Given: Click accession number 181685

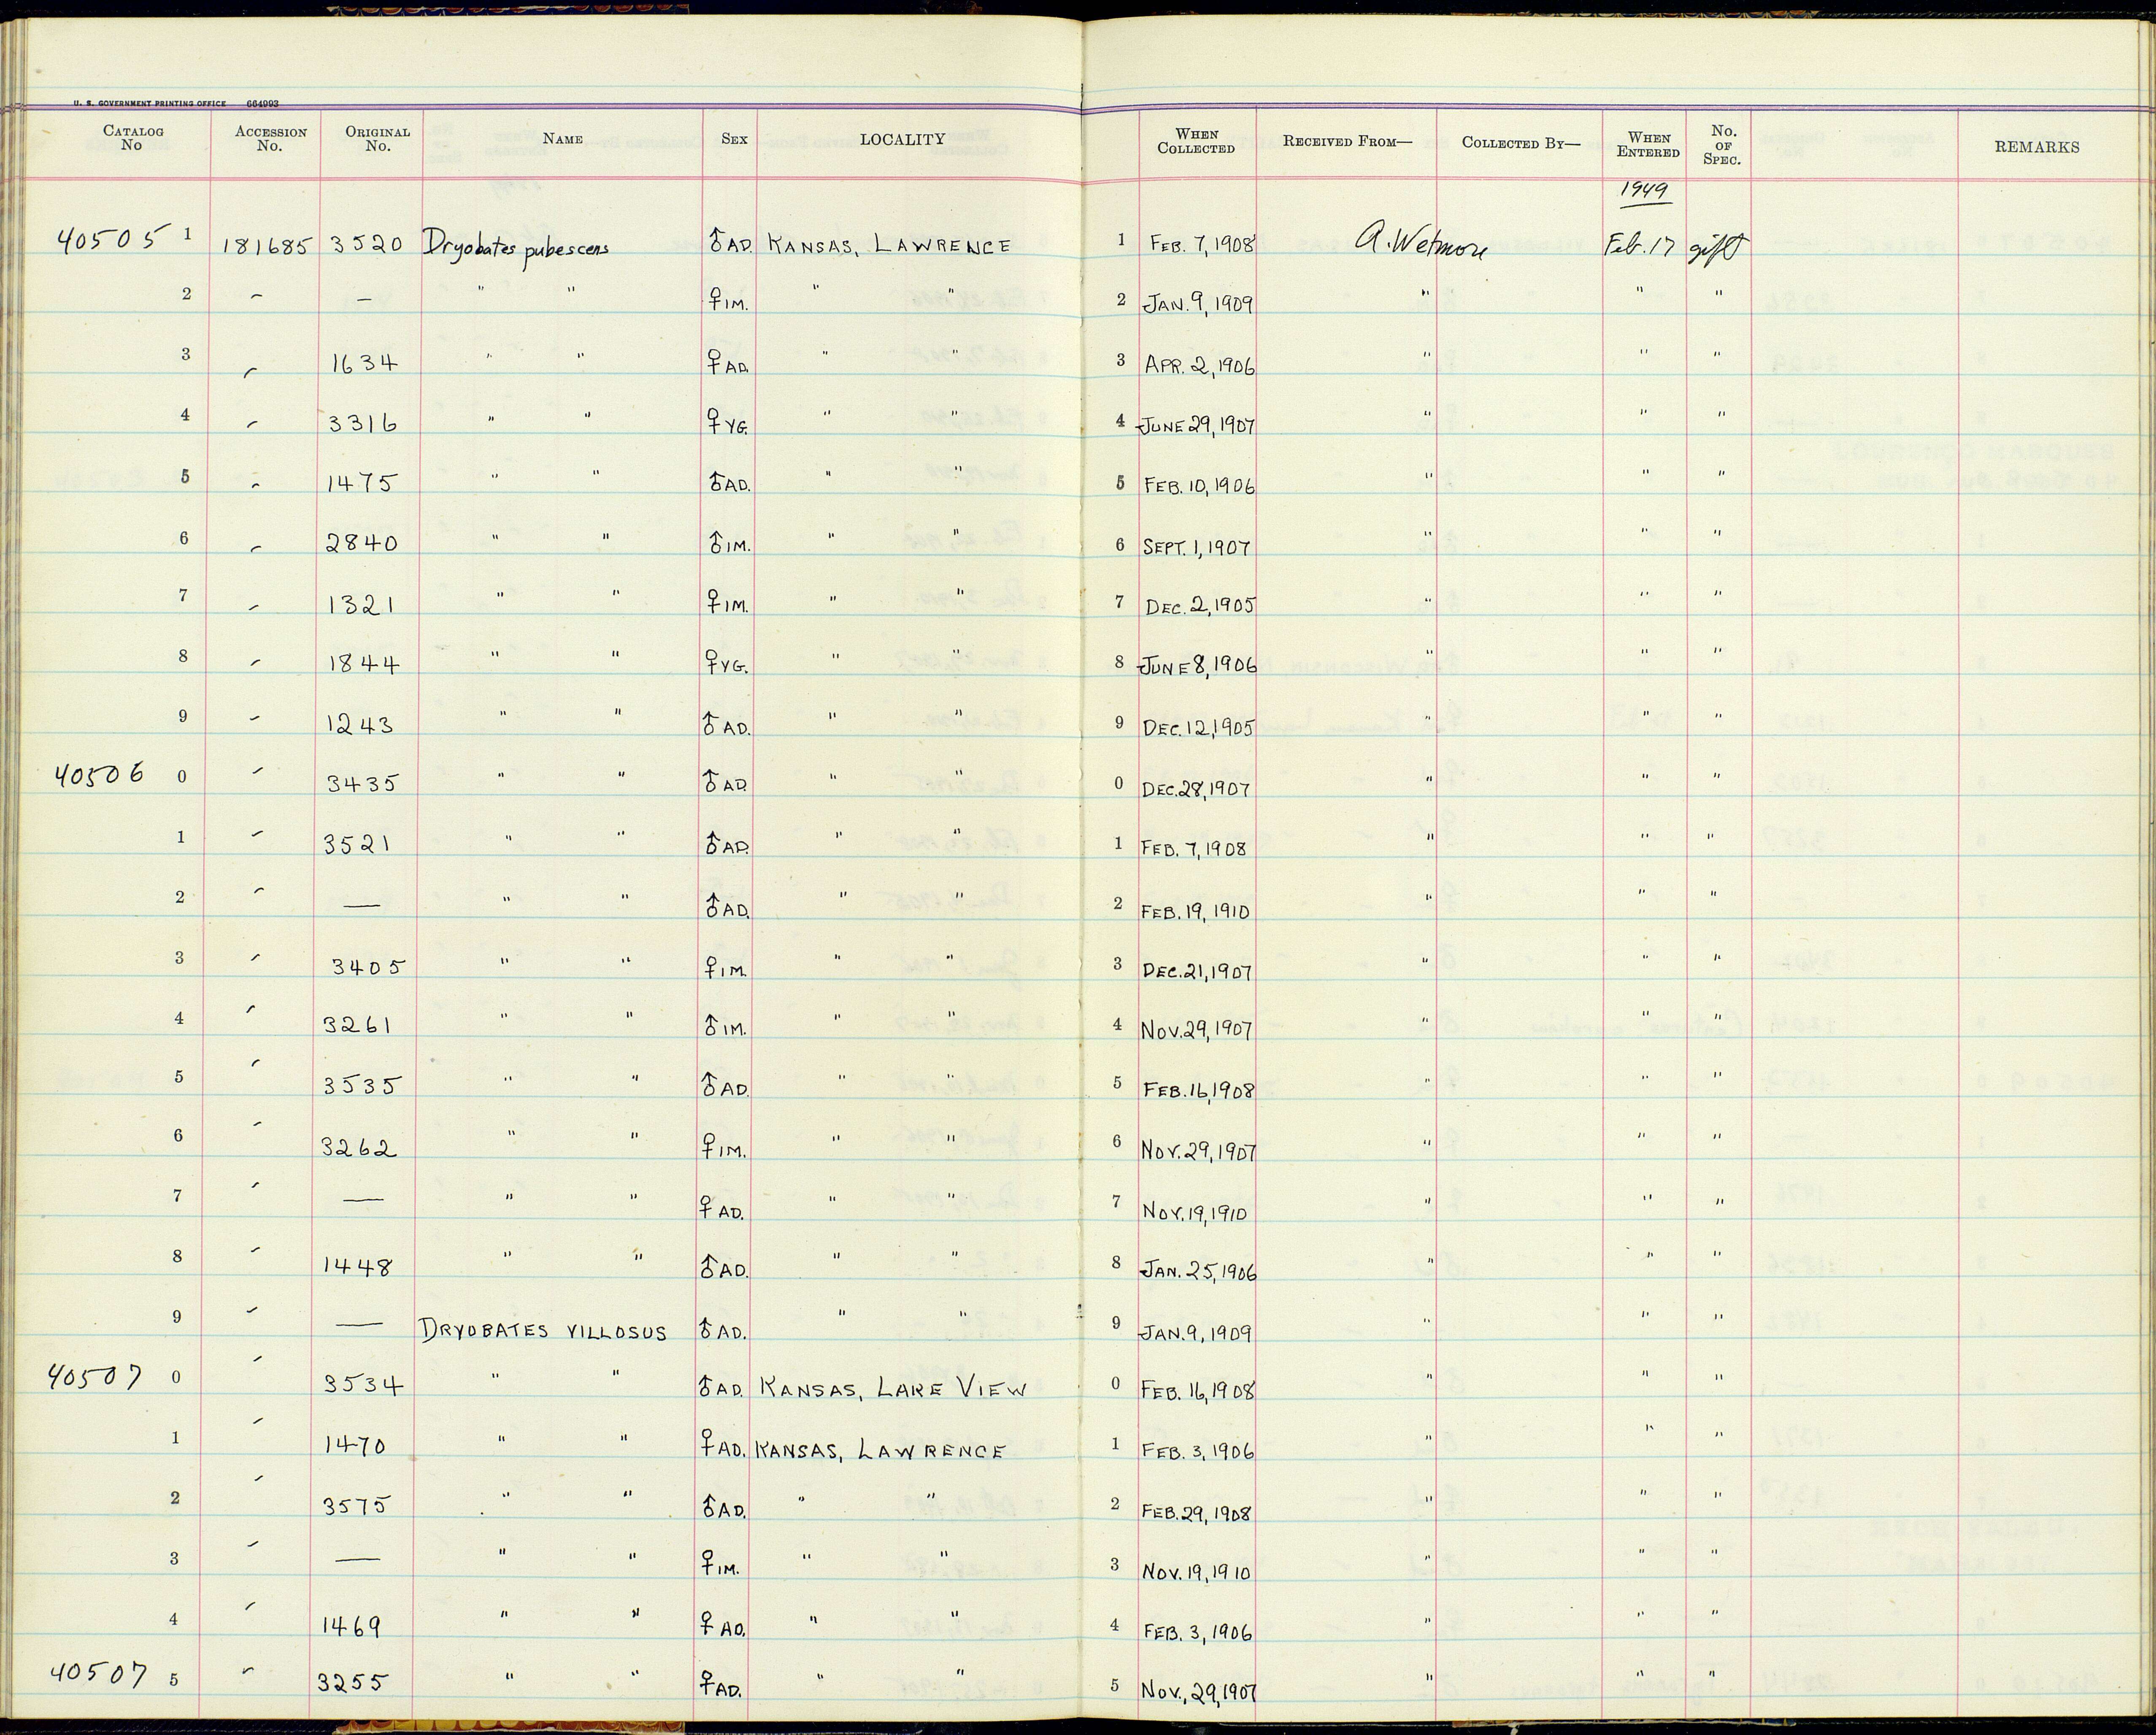Looking at the screenshot, I should tap(267, 246).
